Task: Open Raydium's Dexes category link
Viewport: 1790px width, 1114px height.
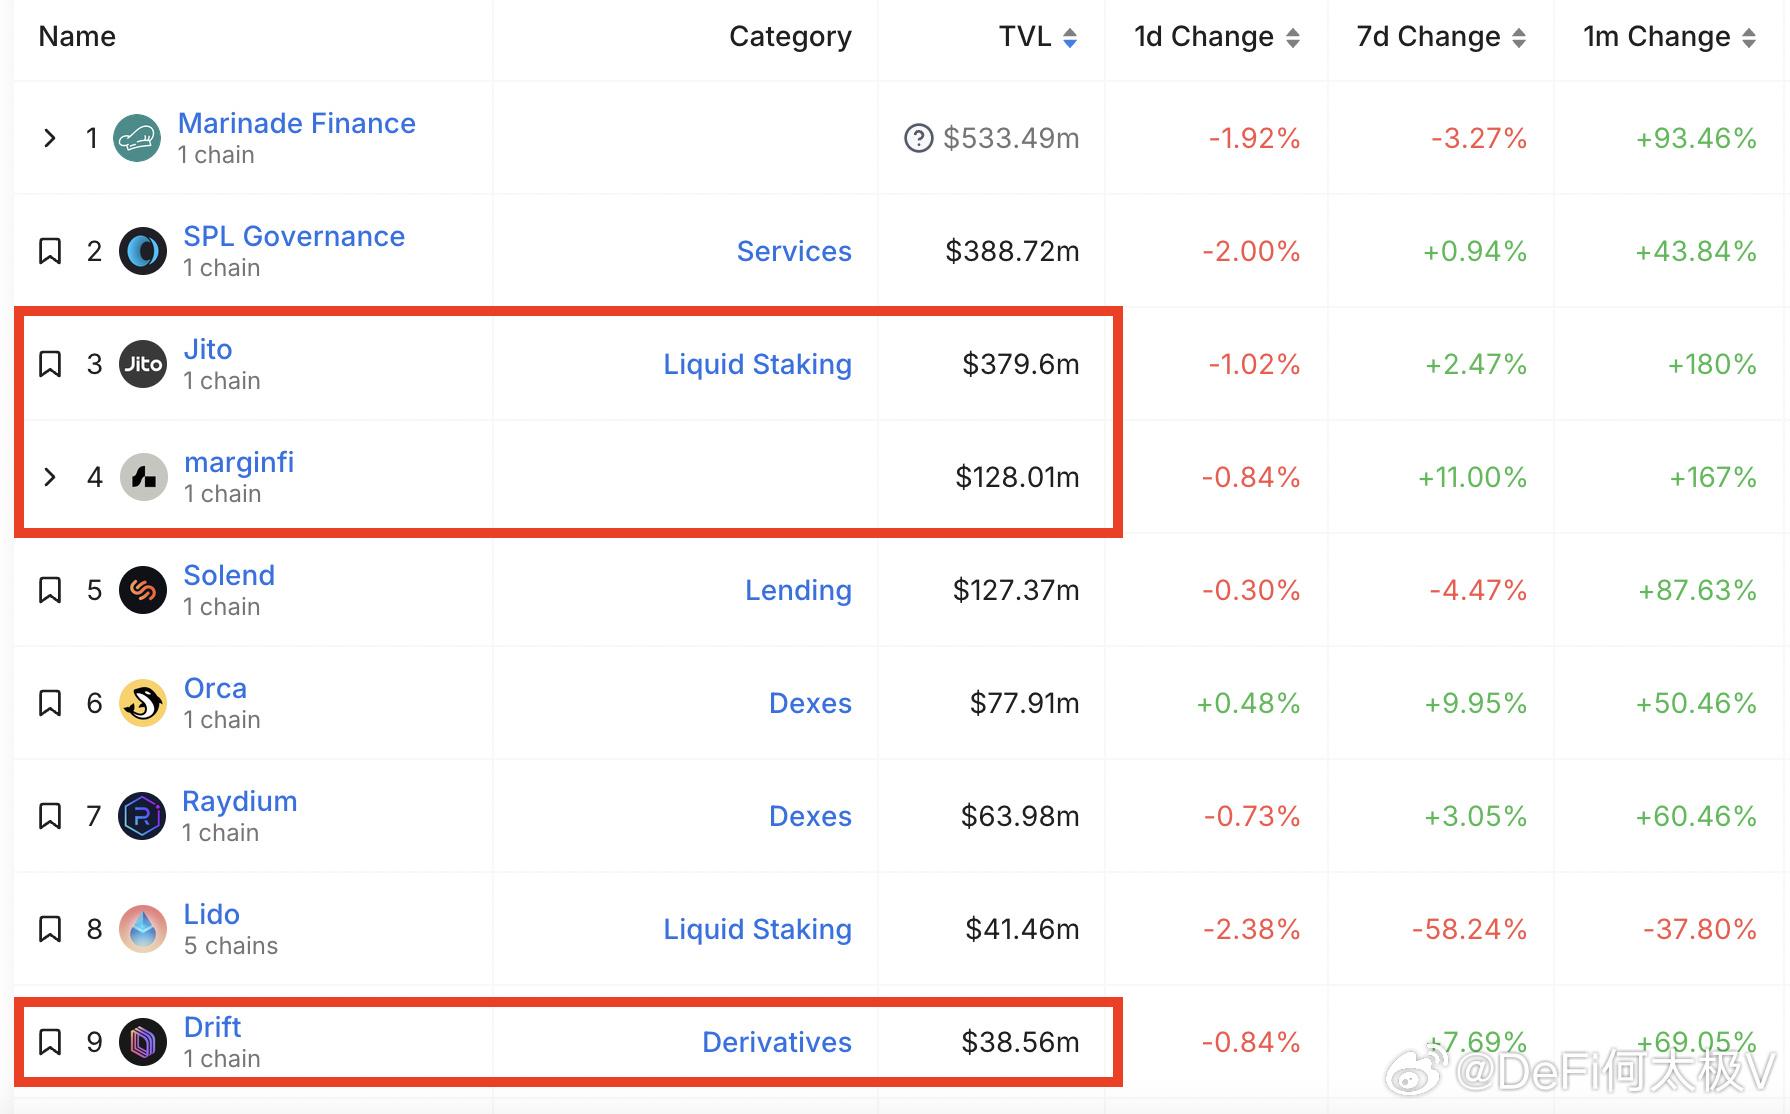Action: 810,816
